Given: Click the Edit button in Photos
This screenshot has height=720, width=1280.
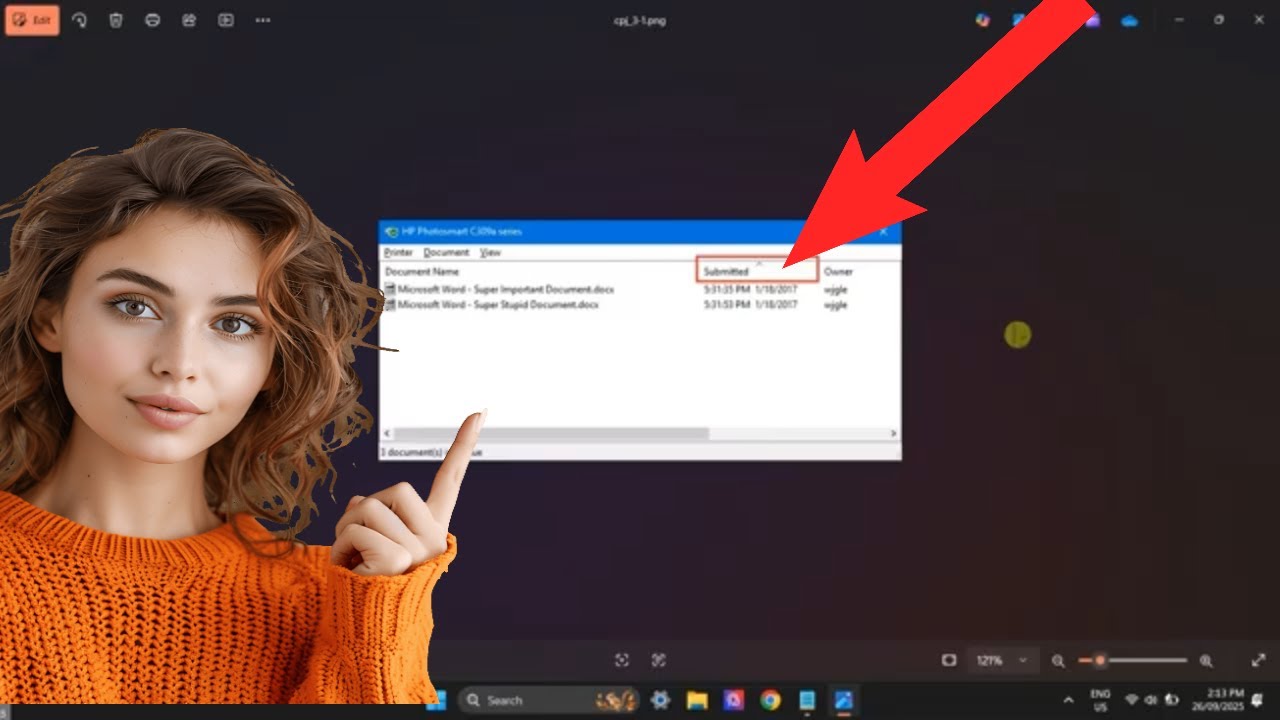Looking at the screenshot, I should pyautogui.click(x=32, y=20).
